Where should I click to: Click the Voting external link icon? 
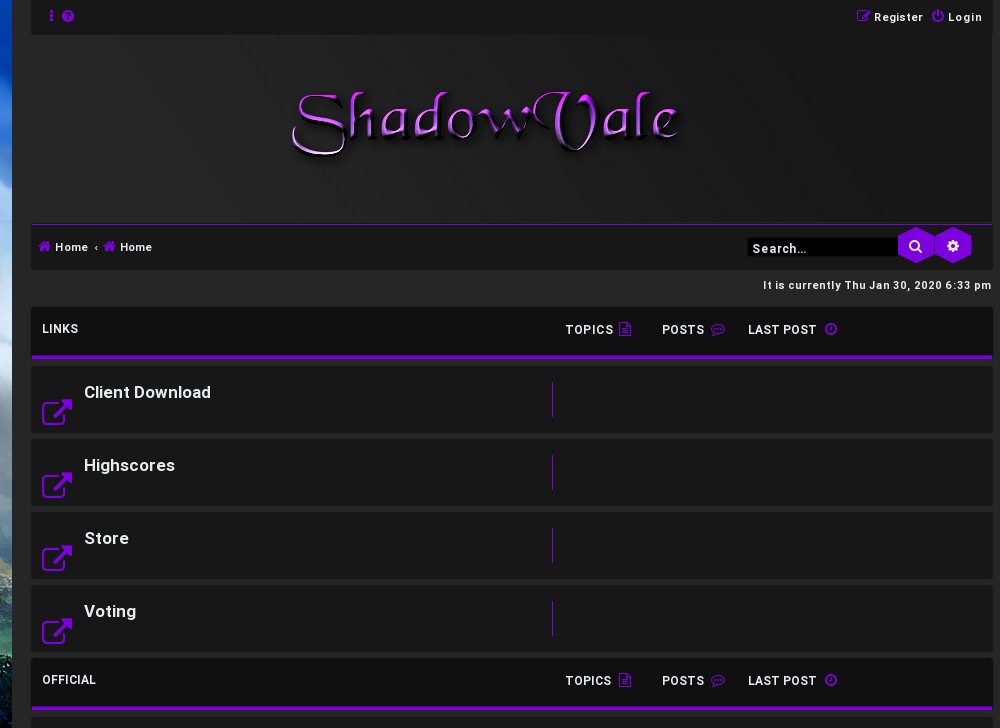[x=56, y=631]
